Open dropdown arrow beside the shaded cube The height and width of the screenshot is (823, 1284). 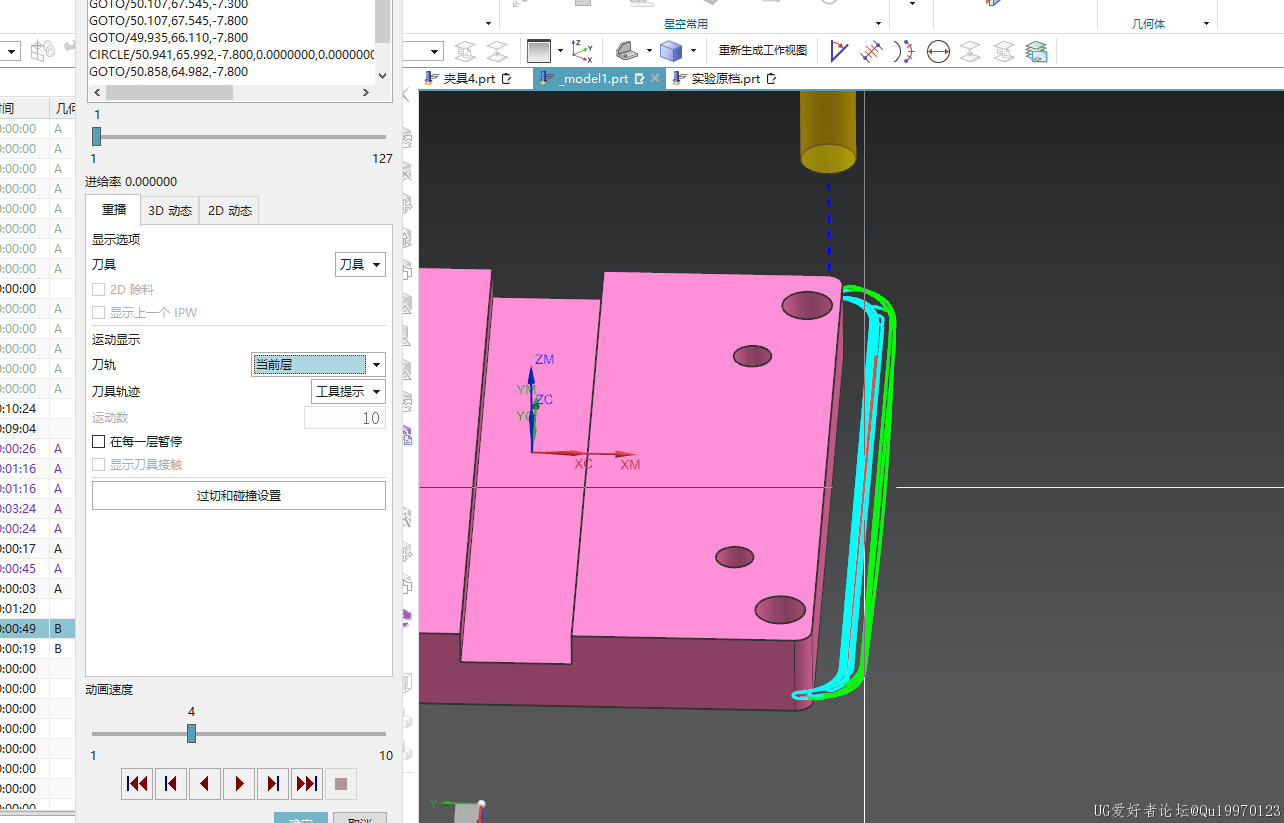click(693, 50)
